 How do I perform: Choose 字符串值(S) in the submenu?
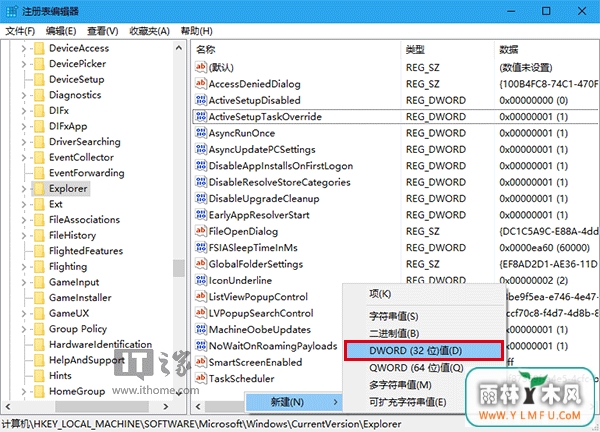[424, 316]
